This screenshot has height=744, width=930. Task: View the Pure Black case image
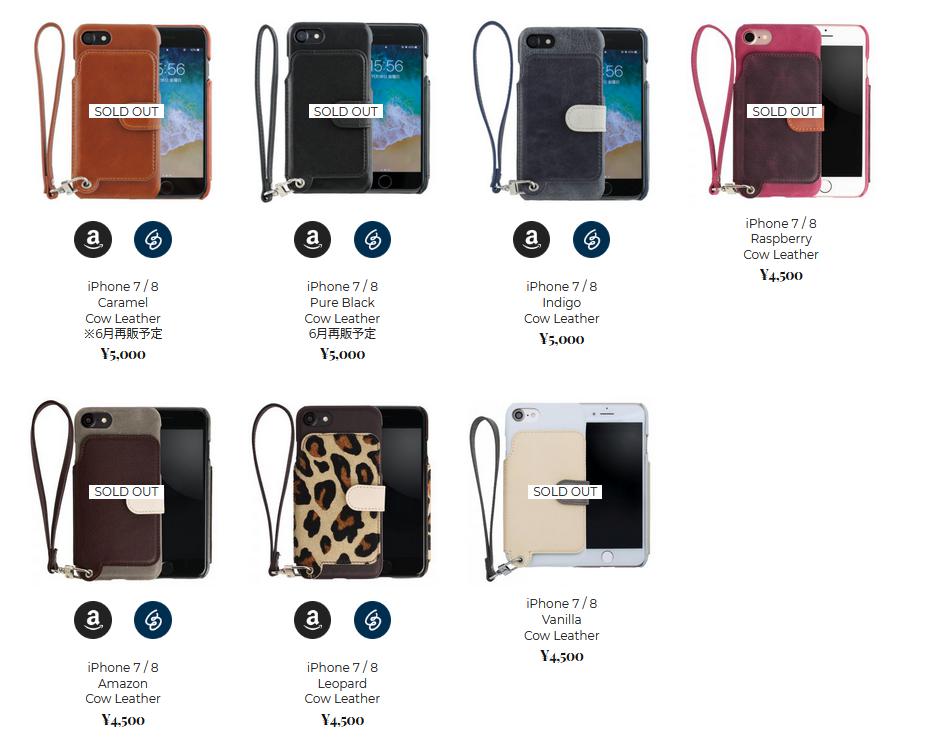click(342, 111)
